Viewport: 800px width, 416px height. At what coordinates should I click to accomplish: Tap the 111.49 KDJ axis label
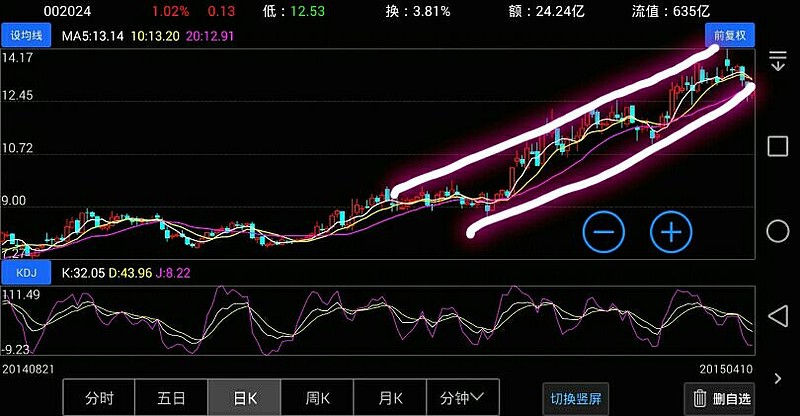tap(21, 295)
